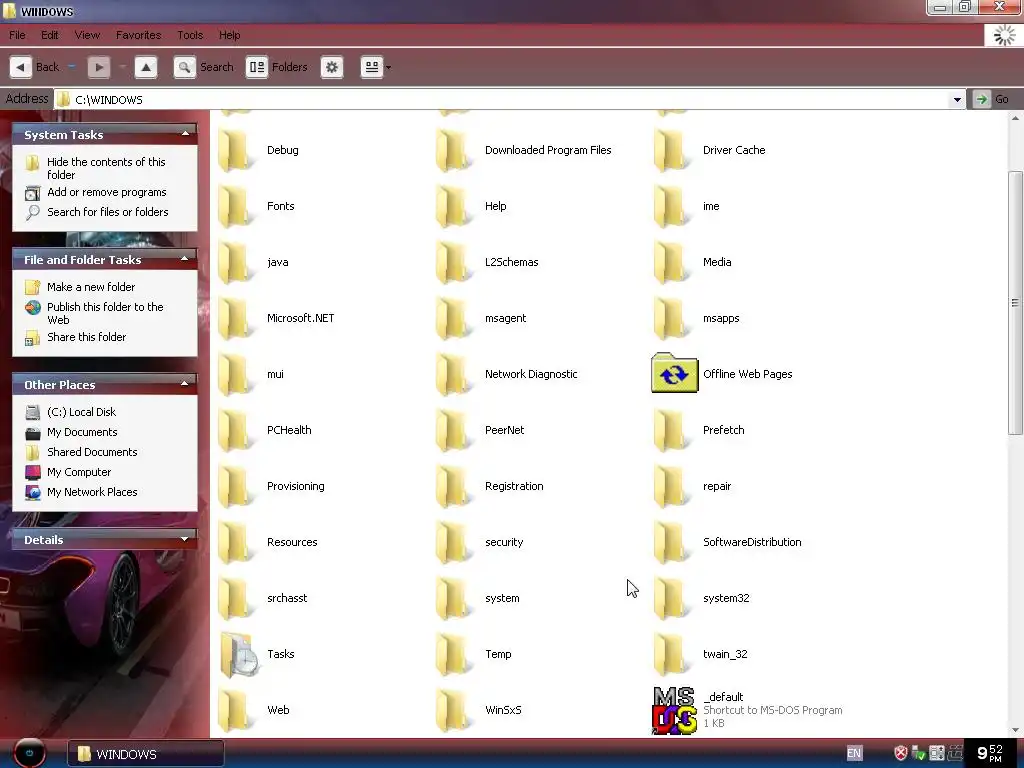This screenshot has width=1024, height=768.
Task: Go back using the Back arrow button
Action: (x=21, y=67)
